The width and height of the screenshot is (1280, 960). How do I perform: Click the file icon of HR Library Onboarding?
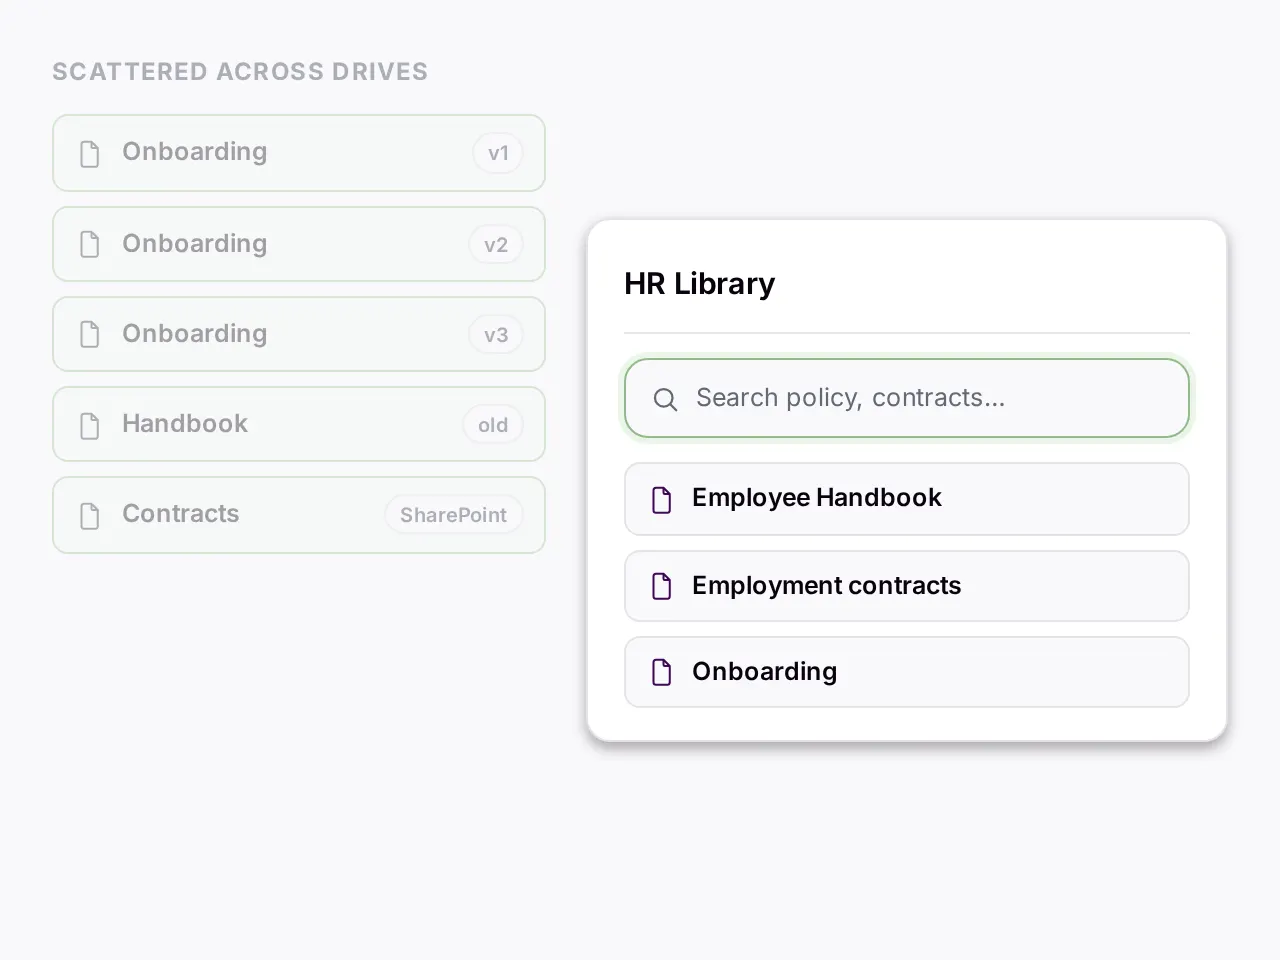[x=662, y=672]
